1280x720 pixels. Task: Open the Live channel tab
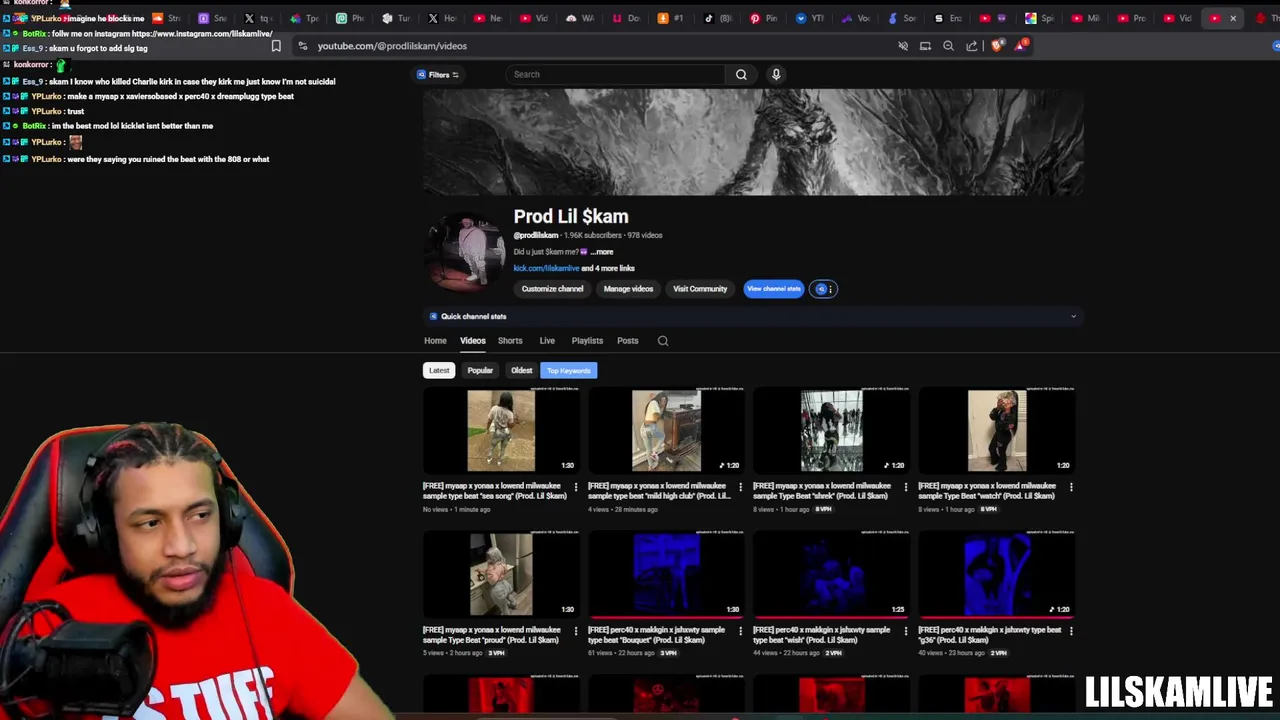547,341
